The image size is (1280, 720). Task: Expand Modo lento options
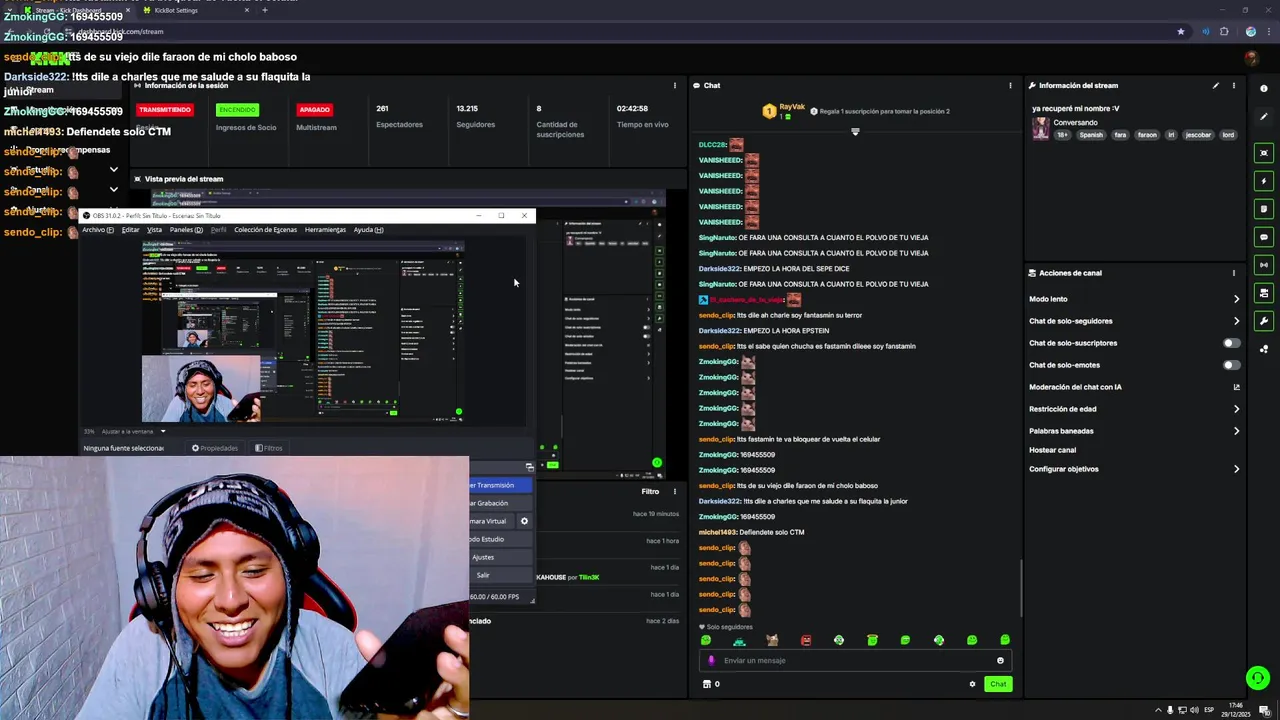[1236, 299]
